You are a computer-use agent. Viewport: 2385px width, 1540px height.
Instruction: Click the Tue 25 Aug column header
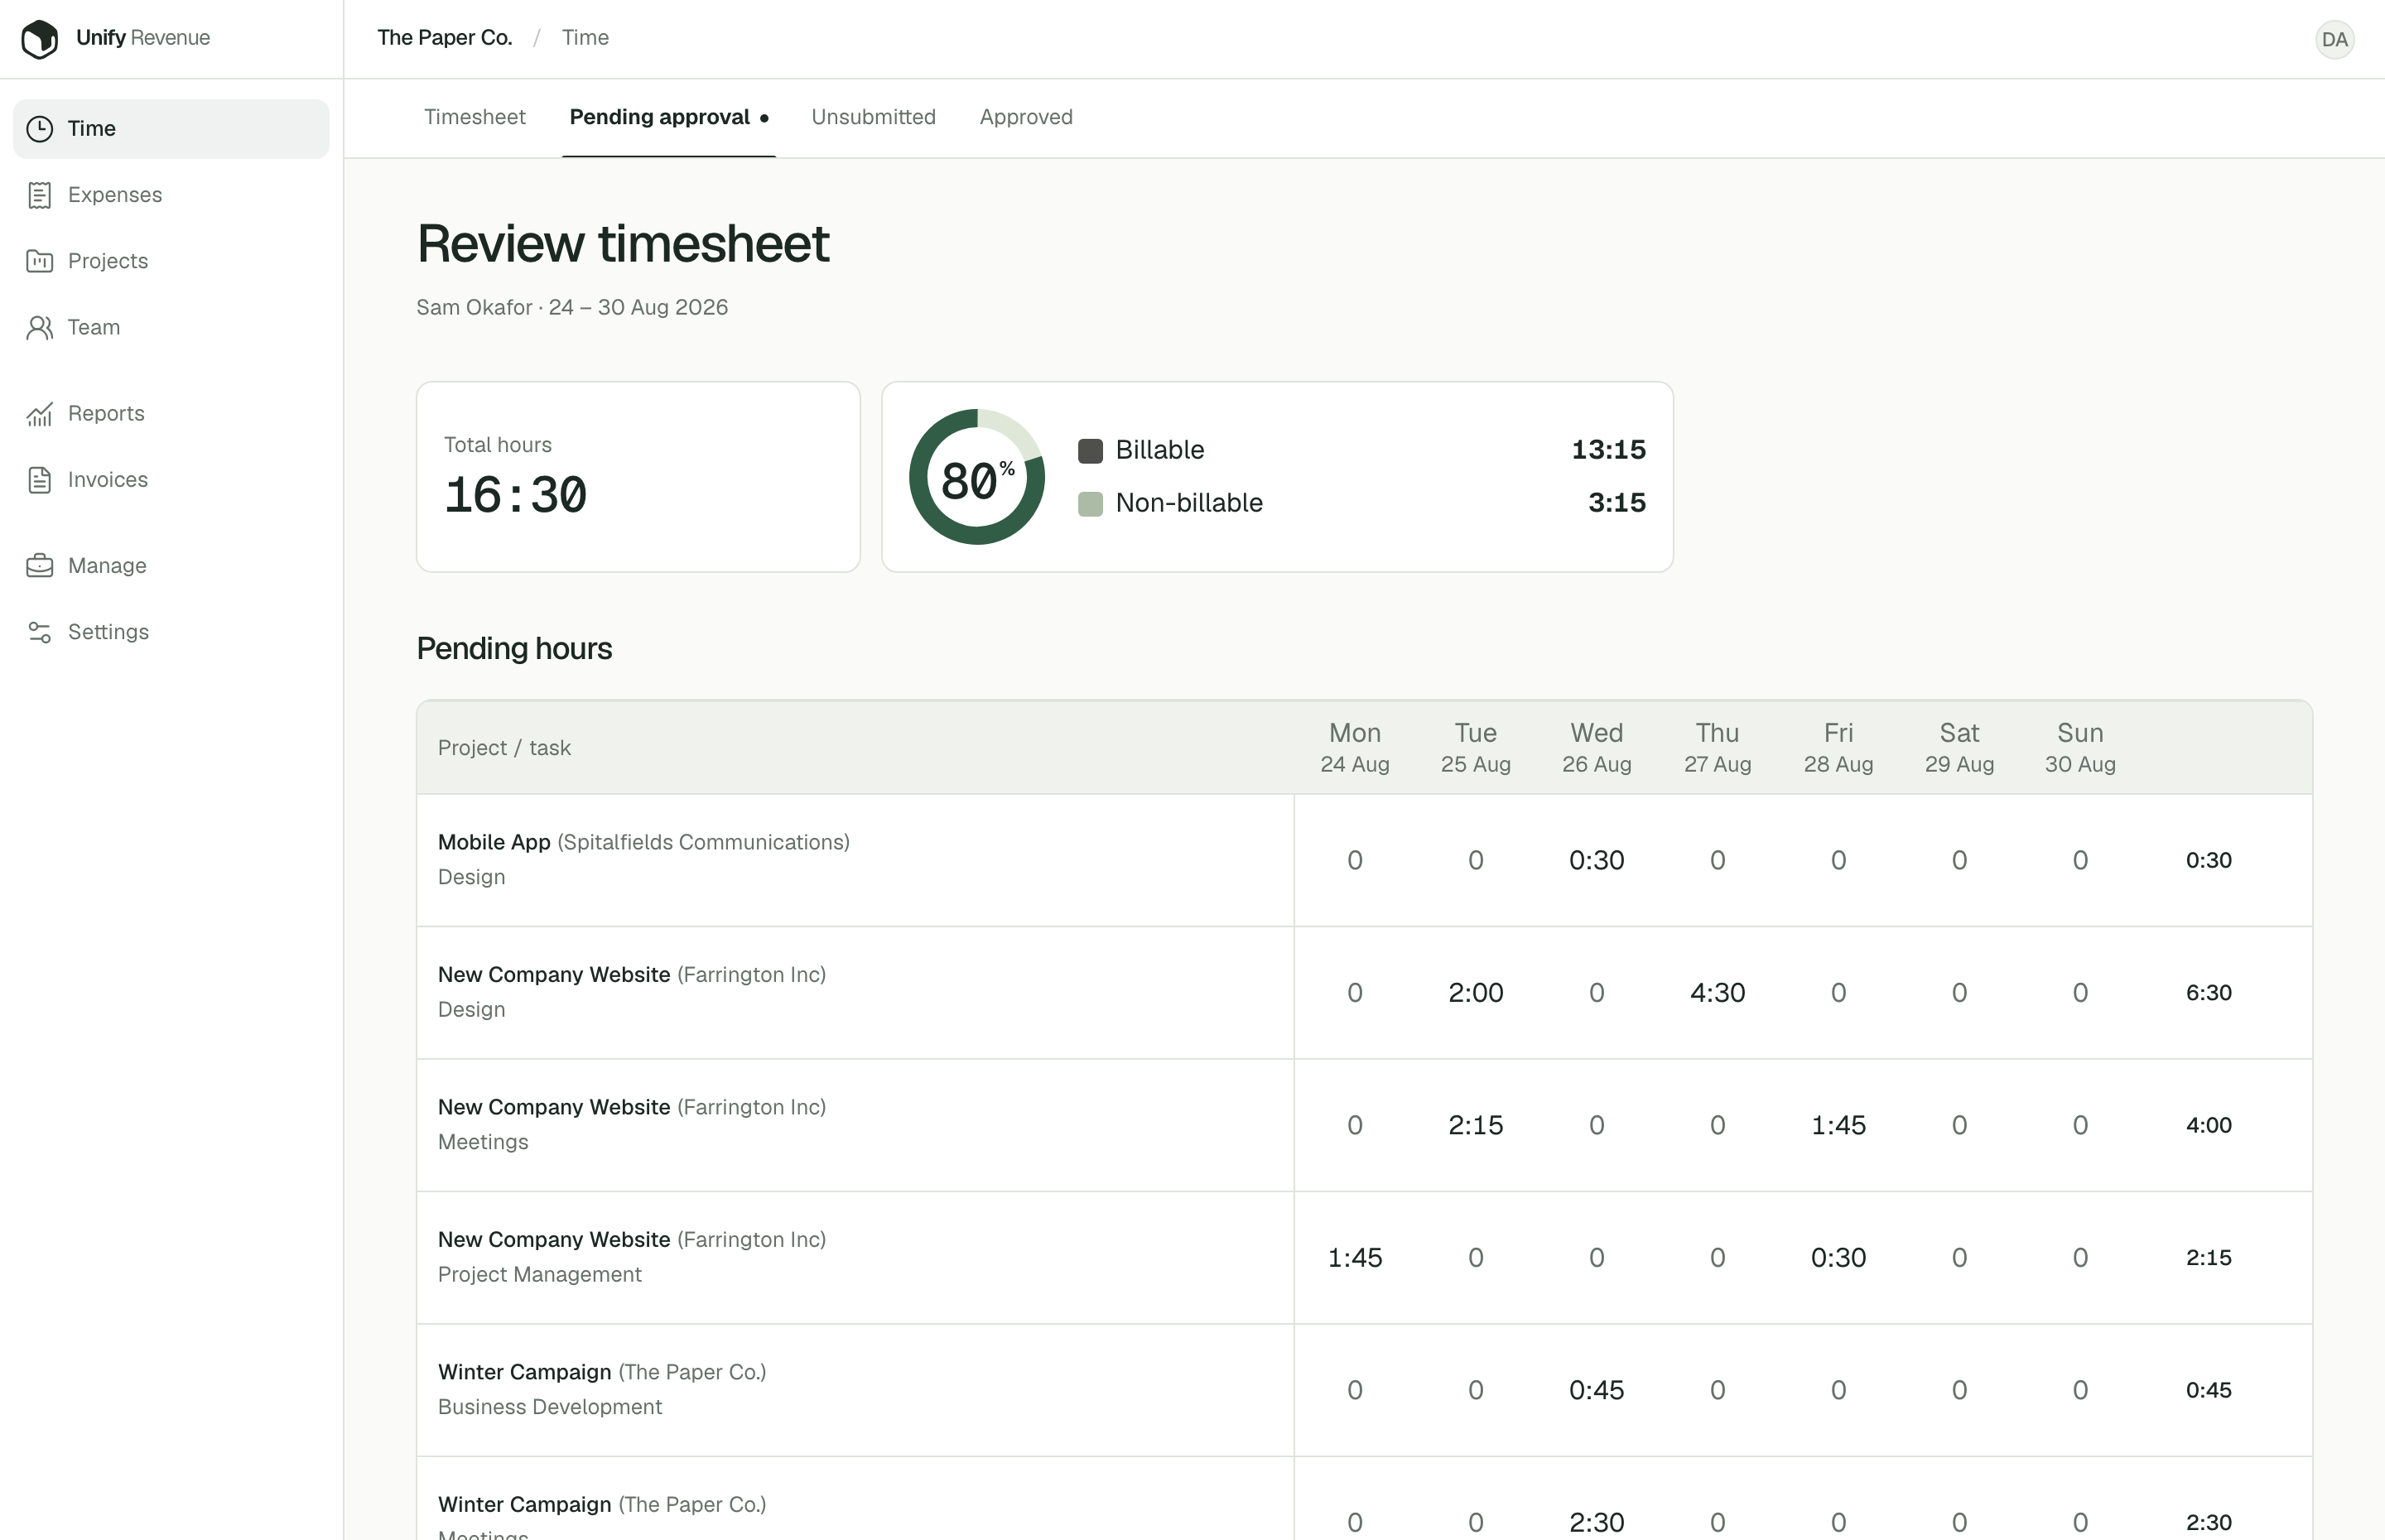pyautogui.click(x=1475, y=748)
